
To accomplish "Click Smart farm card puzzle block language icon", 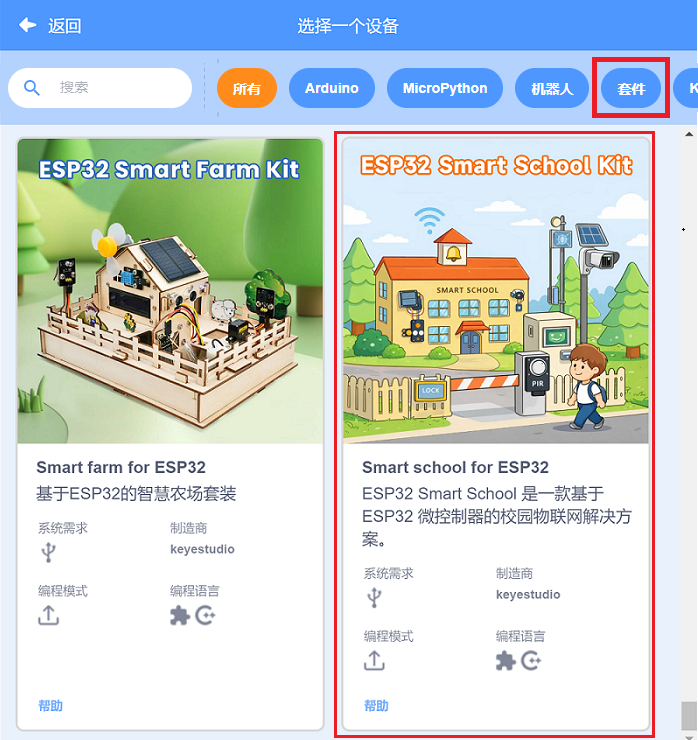I will pos(180,616).
